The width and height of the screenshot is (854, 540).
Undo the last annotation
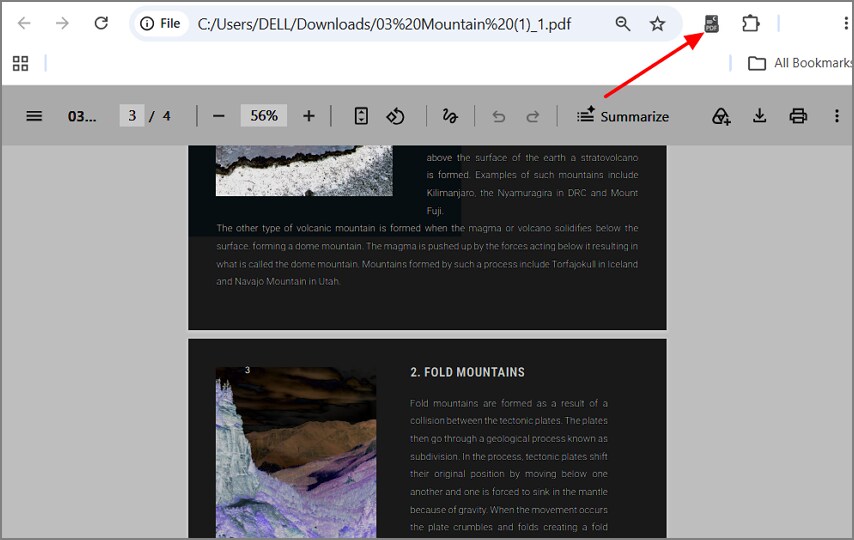pyautogui.click(x=498, y=117)
